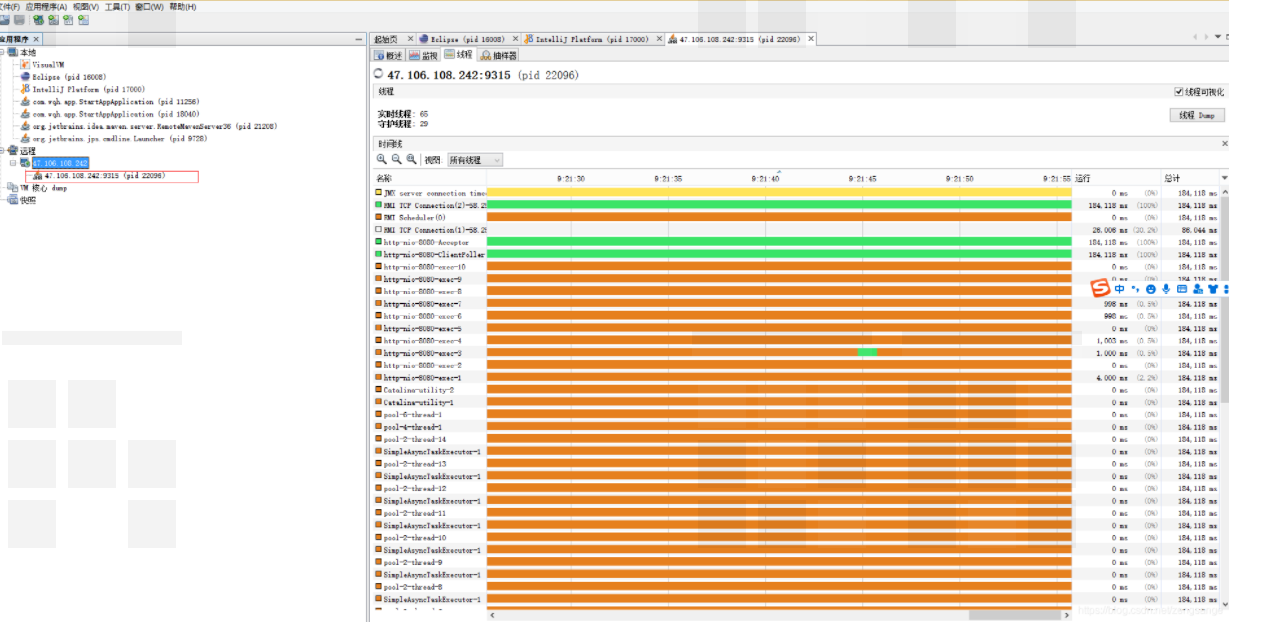Open the timeline column options dropdown arrow
The height and width of the screenshot is (631, 1264).
coord(1225,178)
